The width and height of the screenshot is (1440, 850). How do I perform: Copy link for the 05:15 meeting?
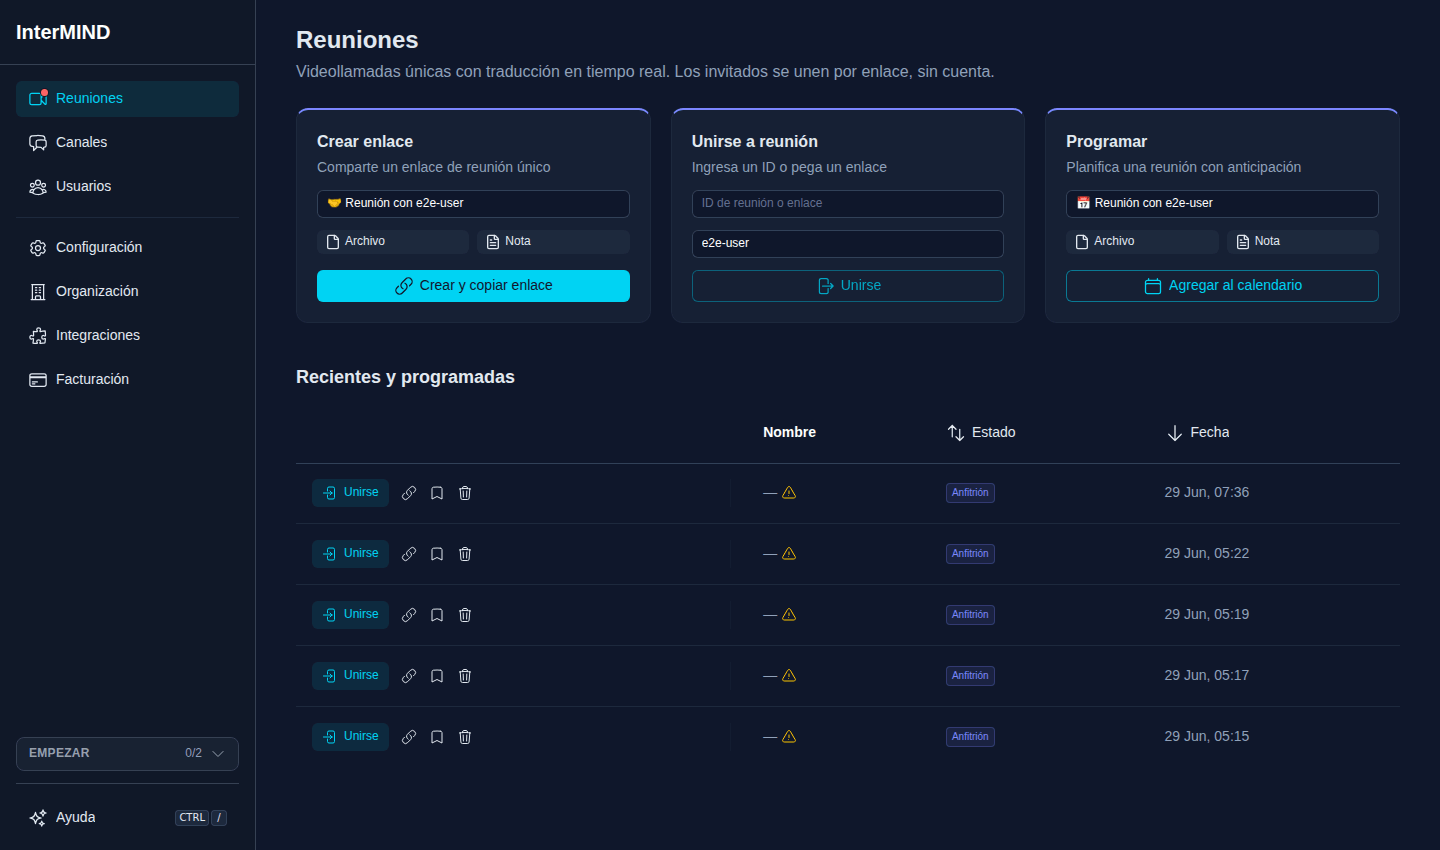409,737
